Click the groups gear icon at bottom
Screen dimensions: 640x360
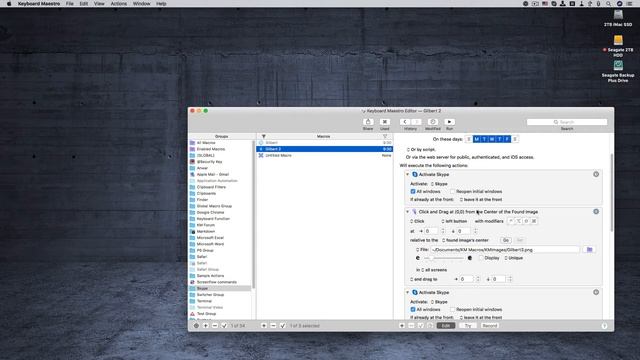[x=196, y=326]
